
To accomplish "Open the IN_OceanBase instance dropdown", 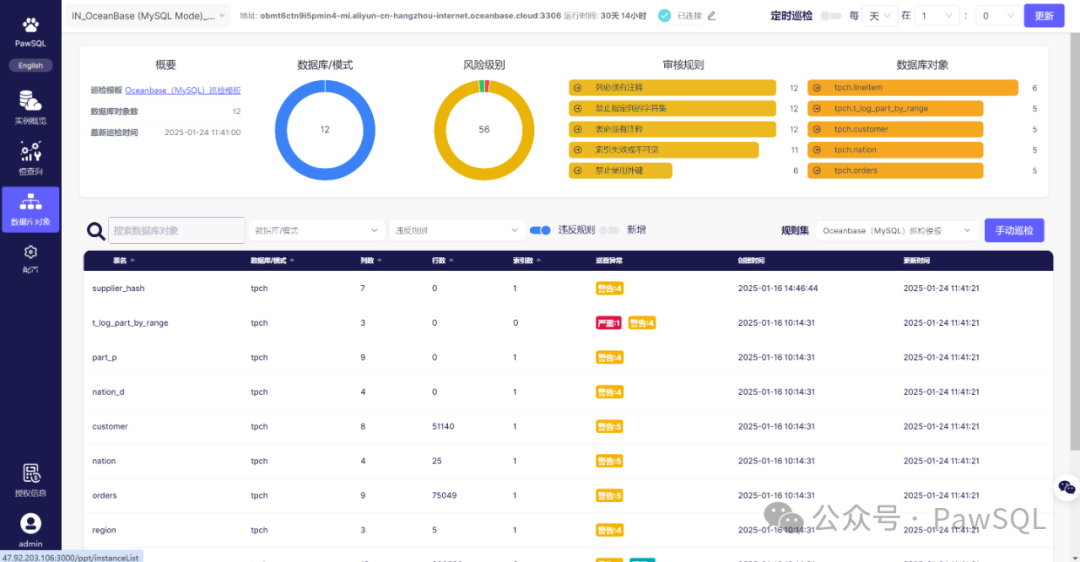I will [148, 16].
